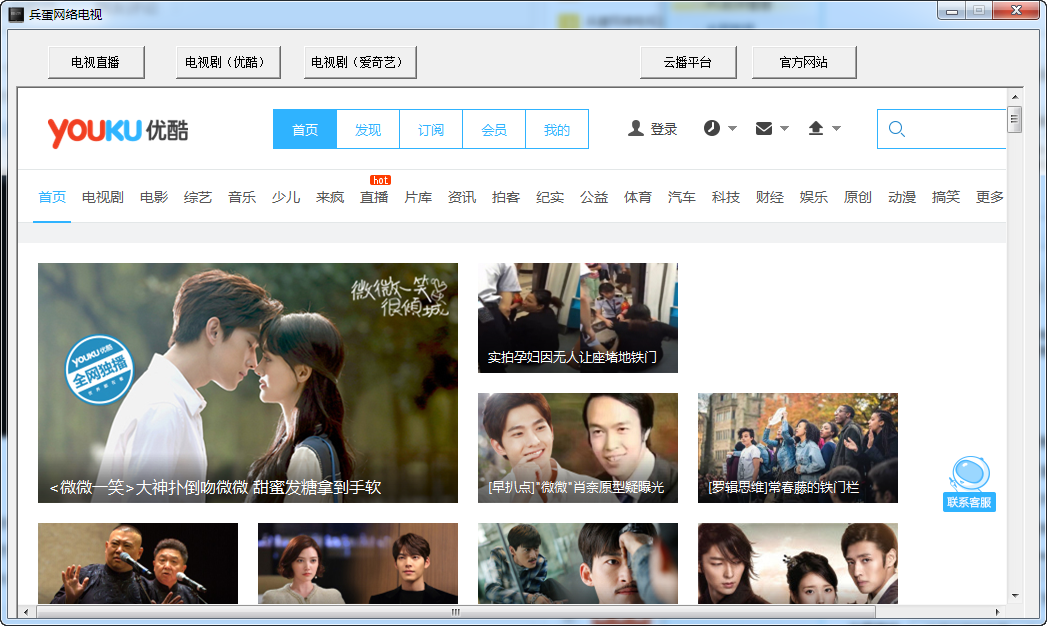Screen dimensions: 1047x626
Task: Open 首页 in the category nav bar
Action: click(x=52, y=197)
